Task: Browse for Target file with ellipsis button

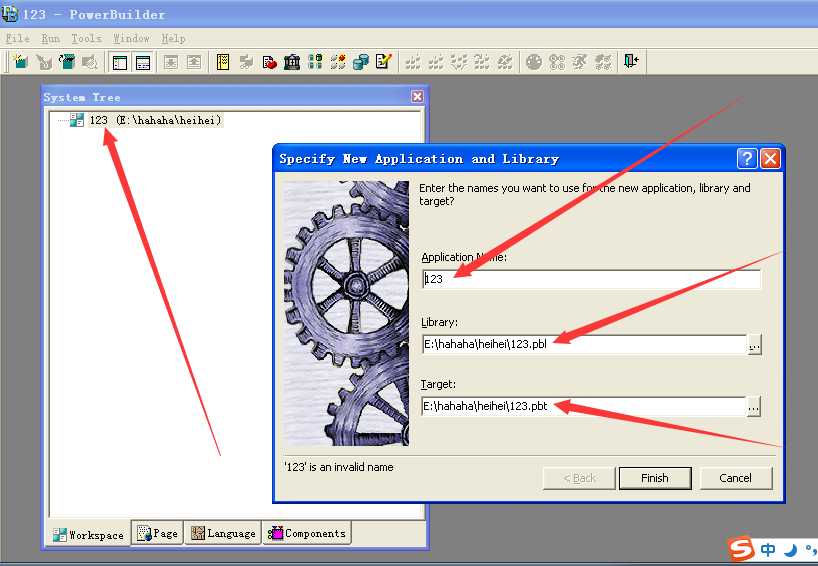Action: 754,406
